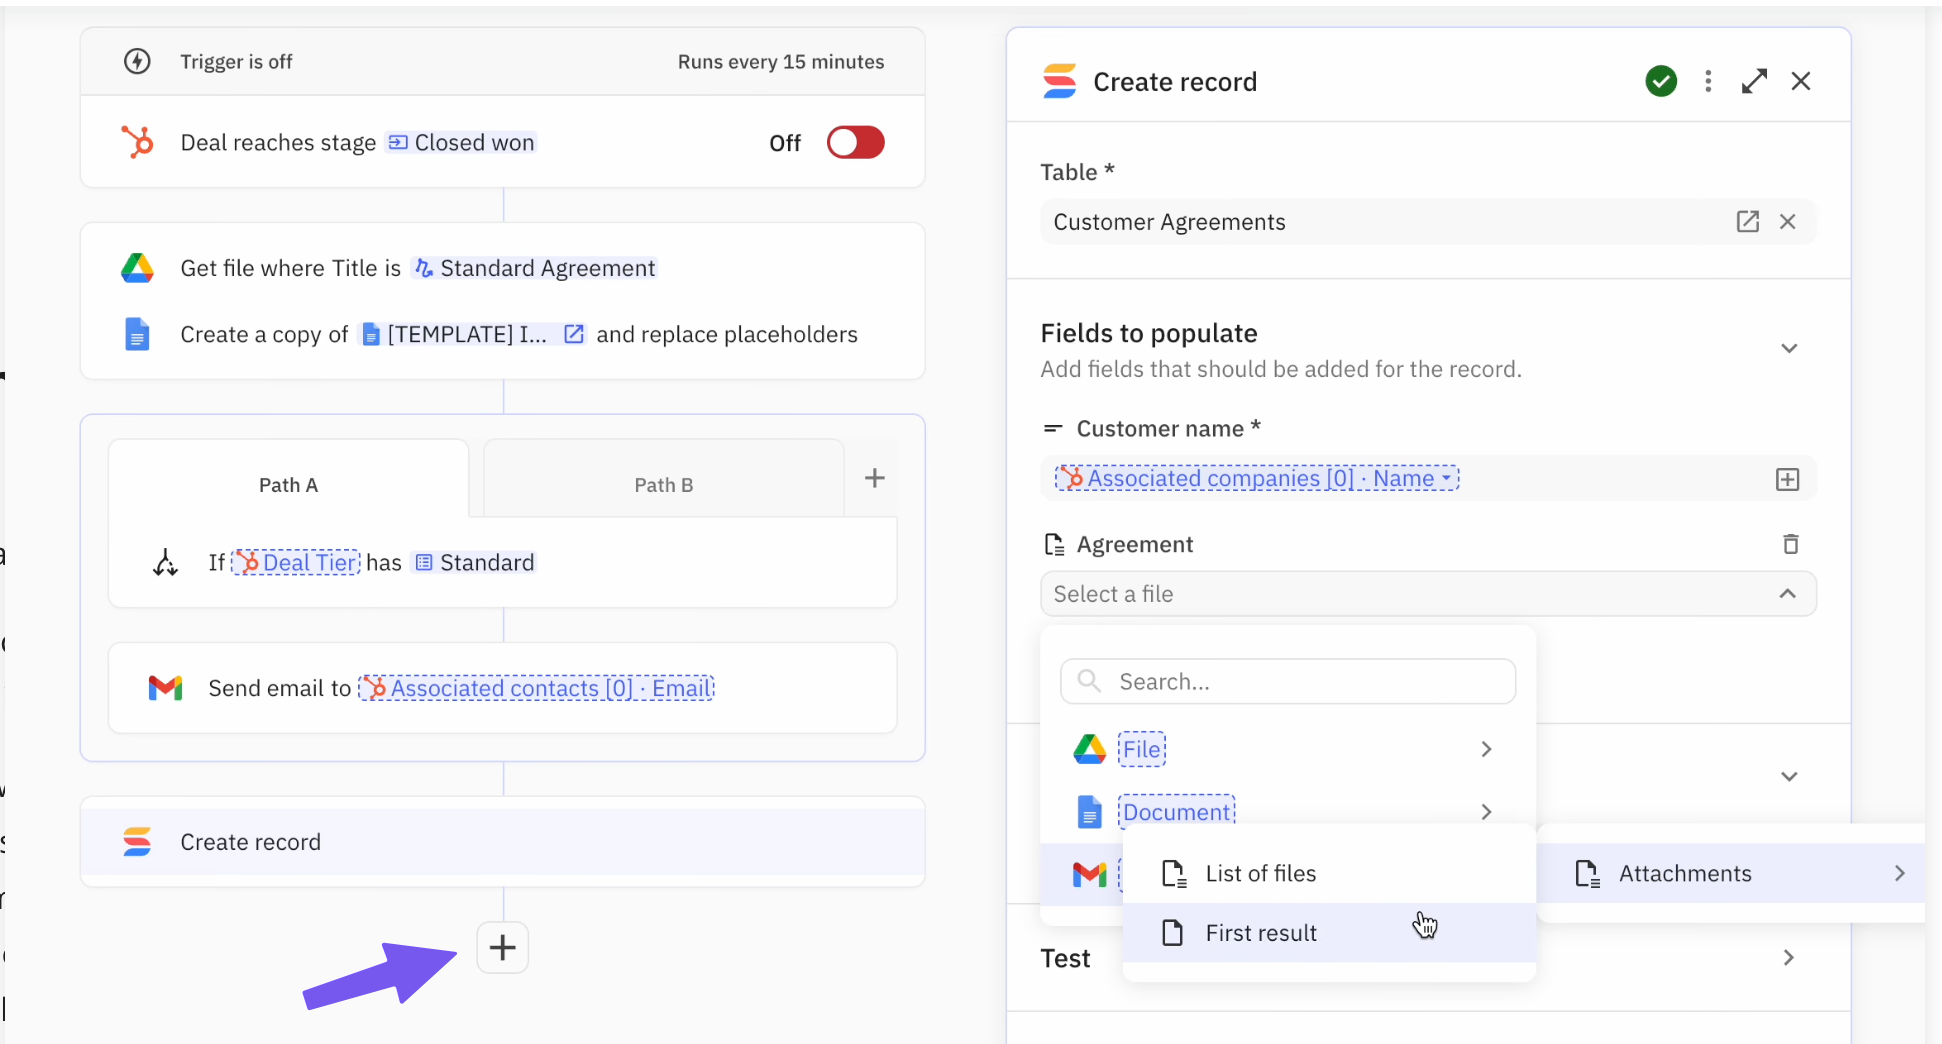Click the TEMPLATE document name pill
The height and width of the screenshot is (1044, 1942).
click(x=455, y=334)
